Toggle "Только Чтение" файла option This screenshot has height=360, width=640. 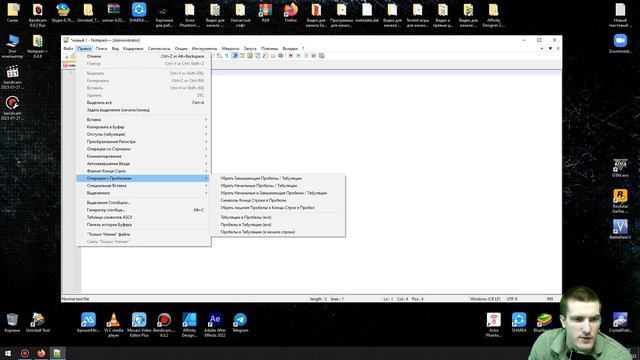pos(144,234)
